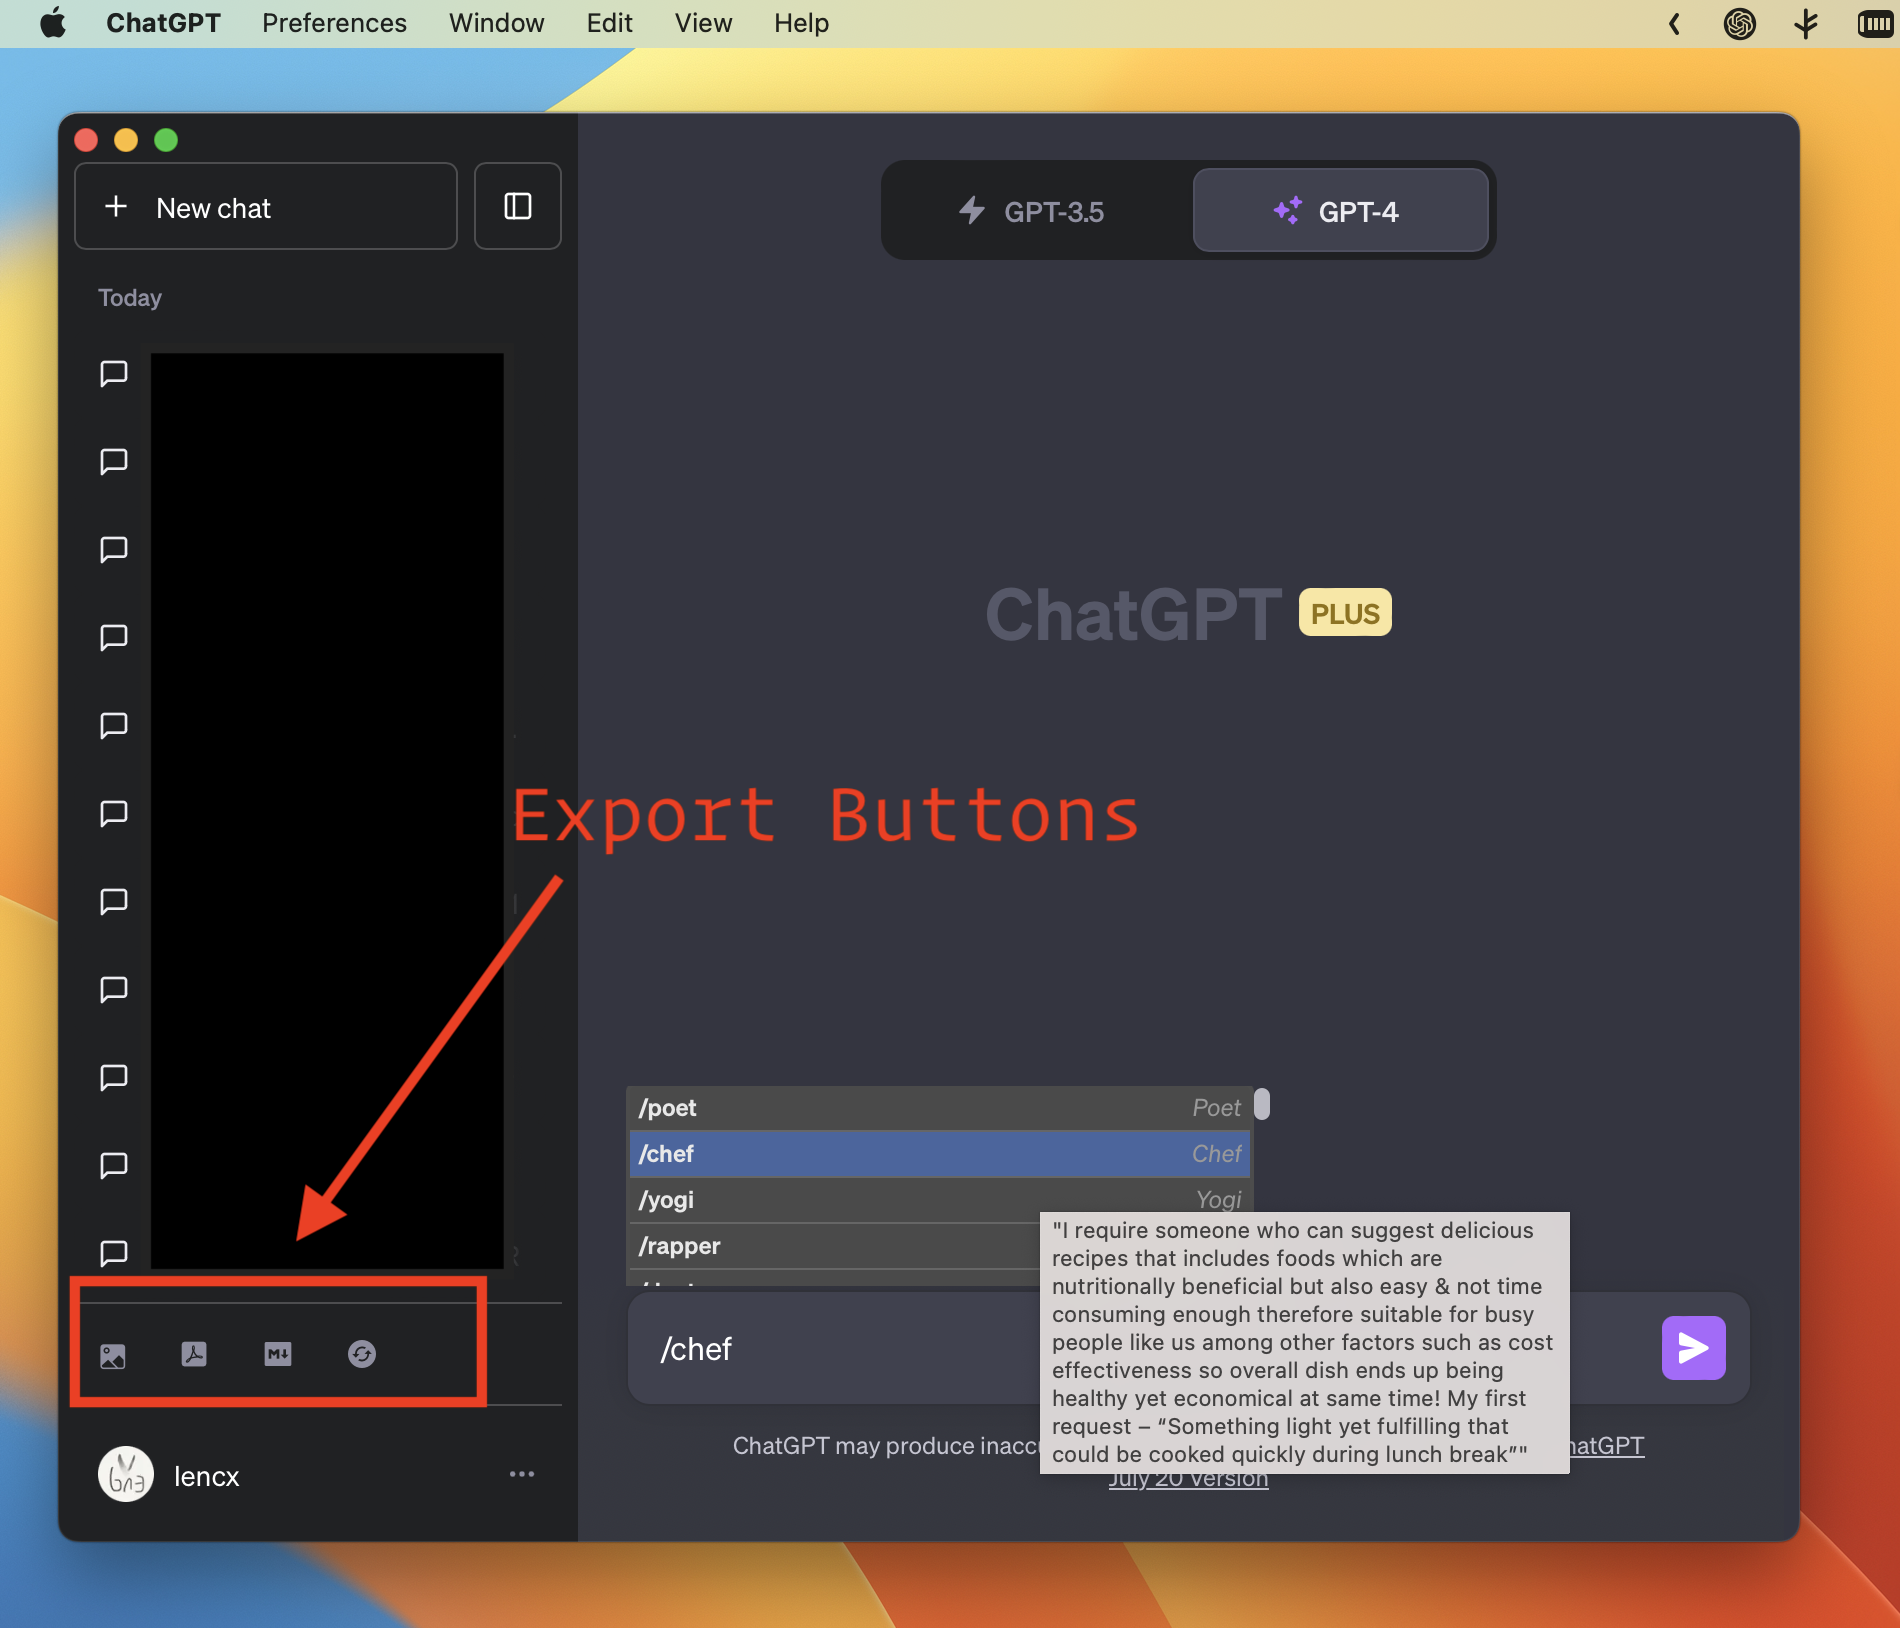Screen dimensions: 1900x1628
Task: Choose the /rapper prompt suggestion
Action: click(x=834, y=1245)
